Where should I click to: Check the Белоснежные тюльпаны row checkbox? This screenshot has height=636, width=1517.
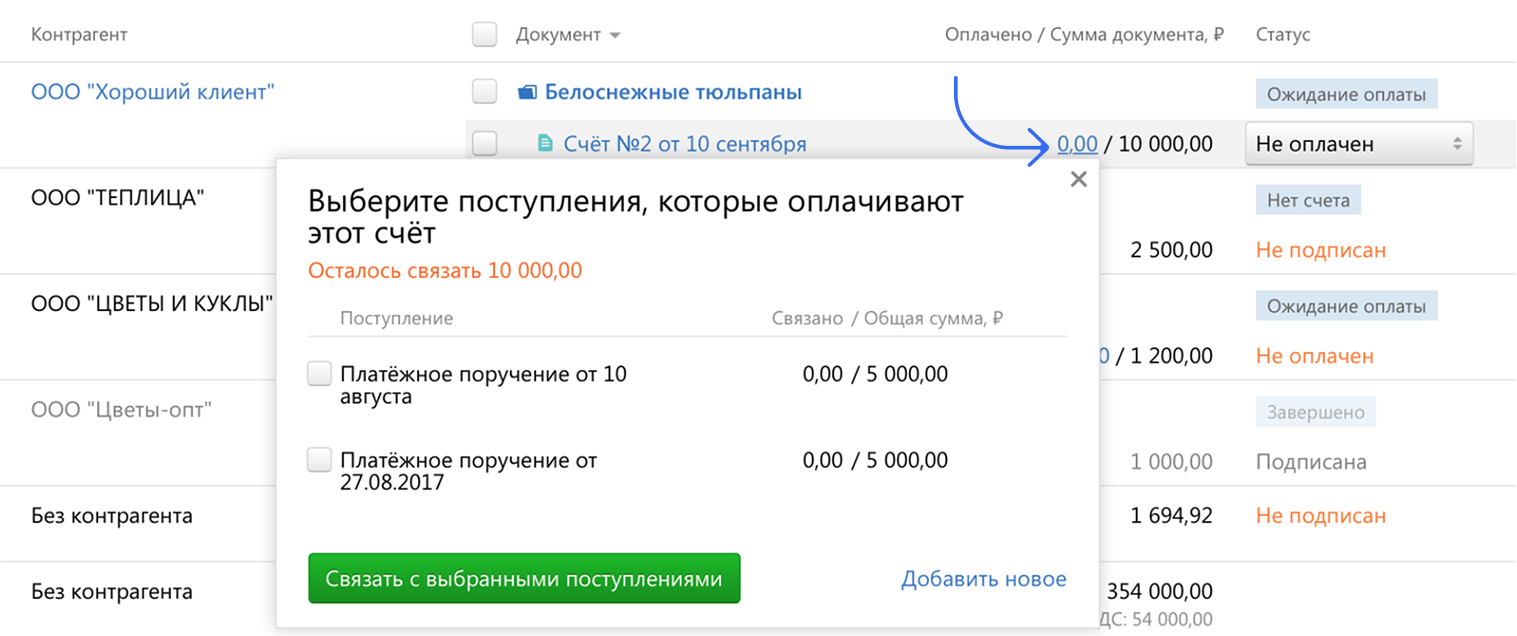pyautogui.click(x=484, y=93)
